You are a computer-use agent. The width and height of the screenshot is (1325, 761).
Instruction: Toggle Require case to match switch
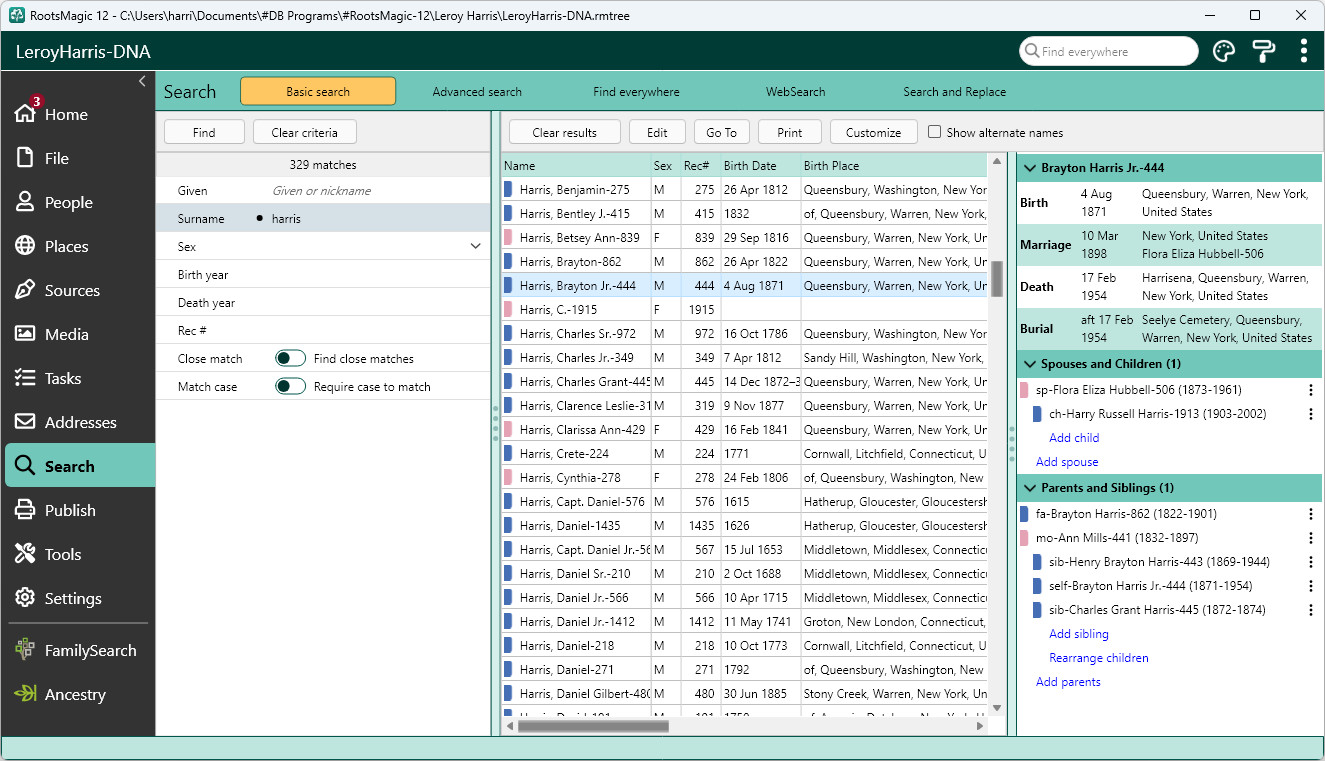290,386
